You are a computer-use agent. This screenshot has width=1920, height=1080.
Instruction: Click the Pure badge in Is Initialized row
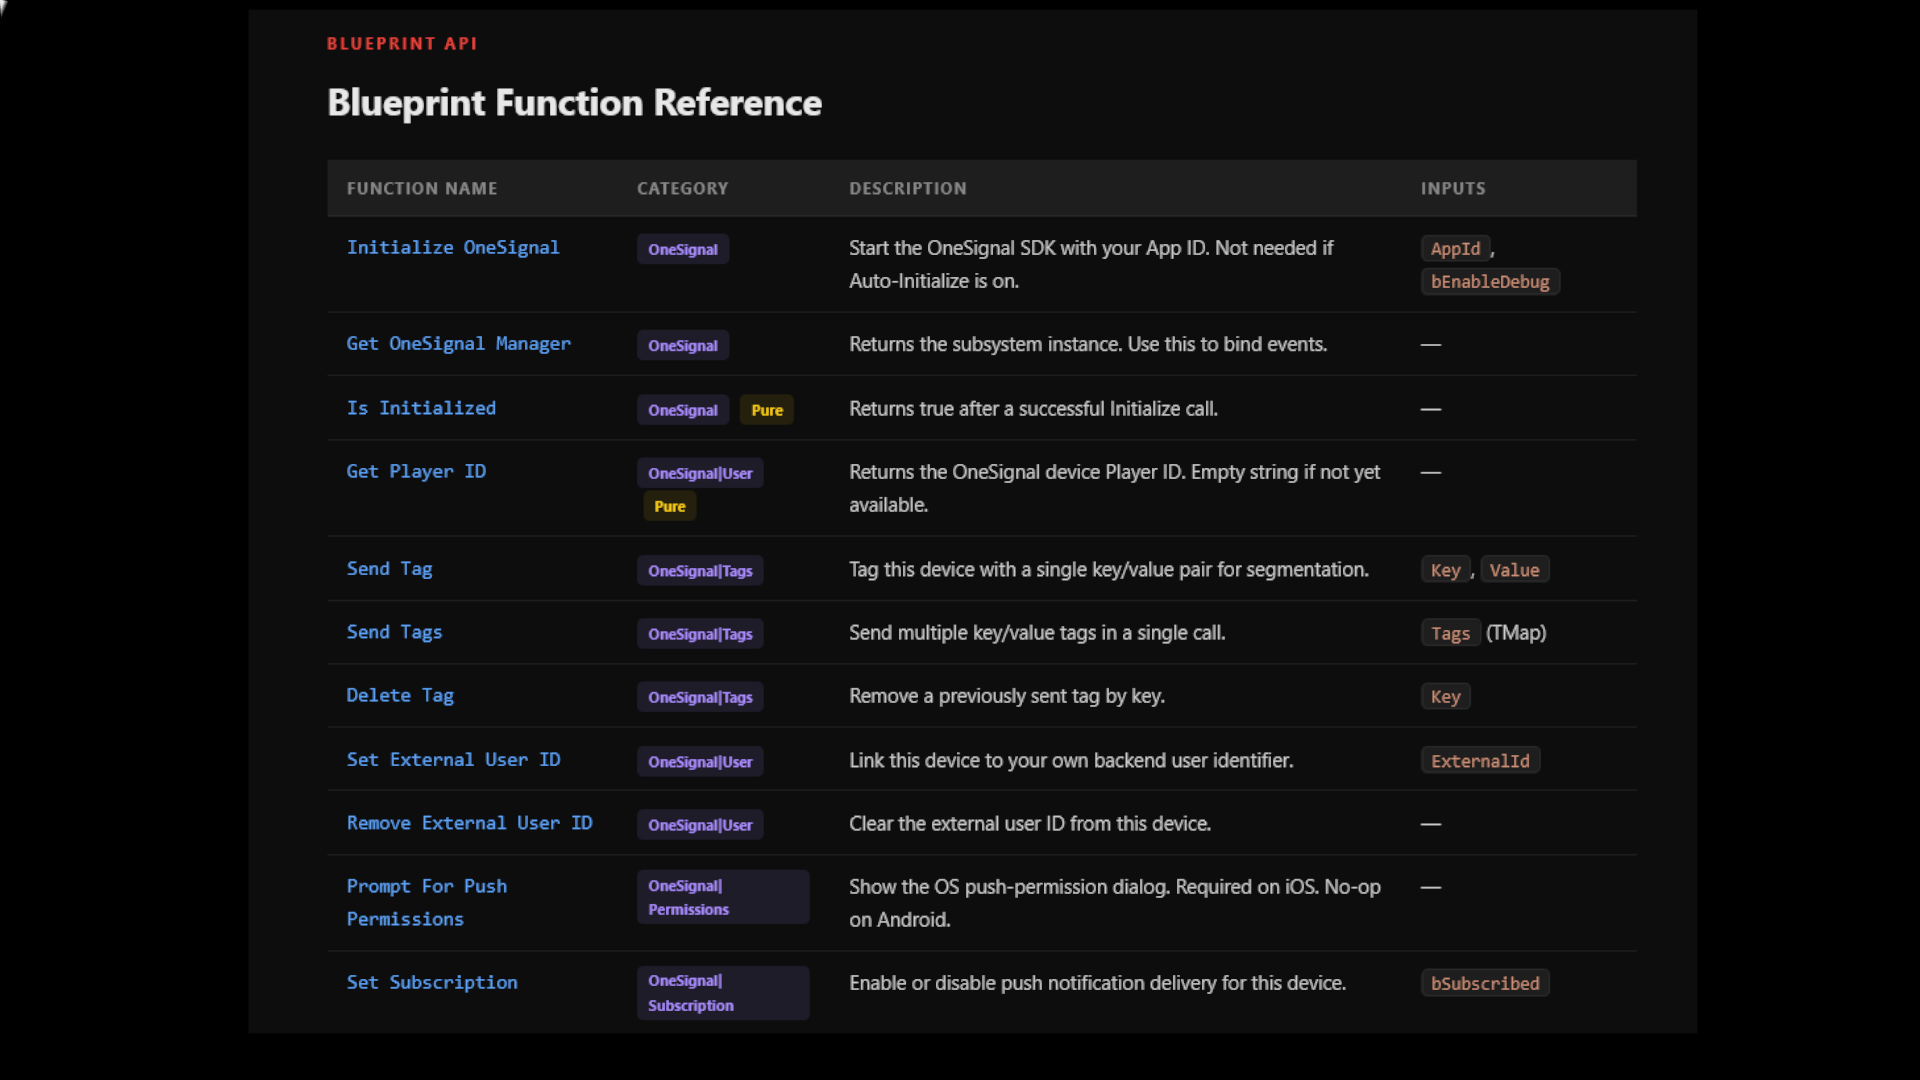(767, 410)
